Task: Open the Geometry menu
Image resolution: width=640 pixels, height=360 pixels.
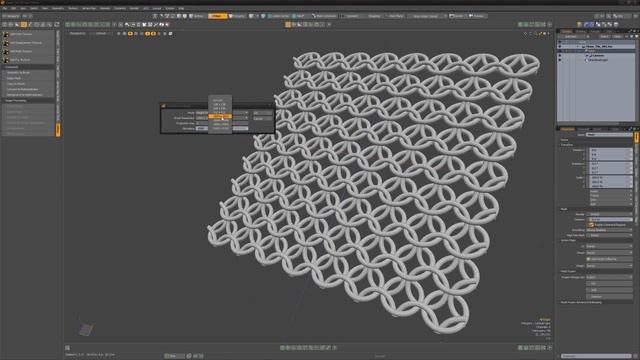Action: tap(58, 8)
